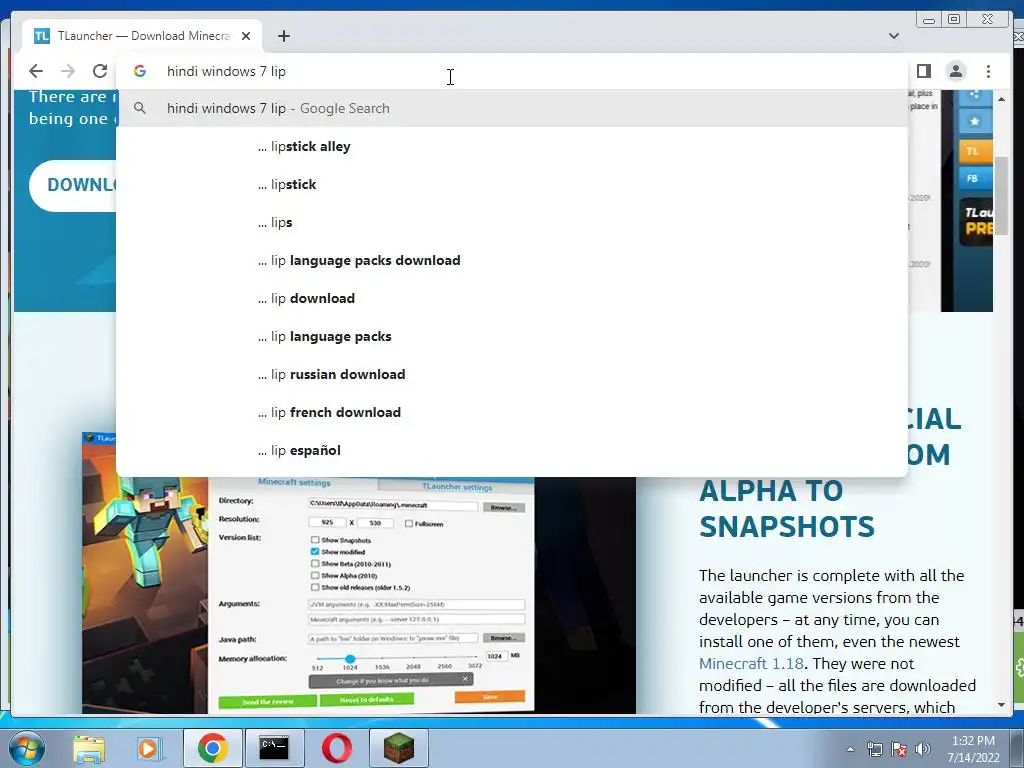
Task: Click the Google icon in address bar
Action: click(x=140, y=71)
